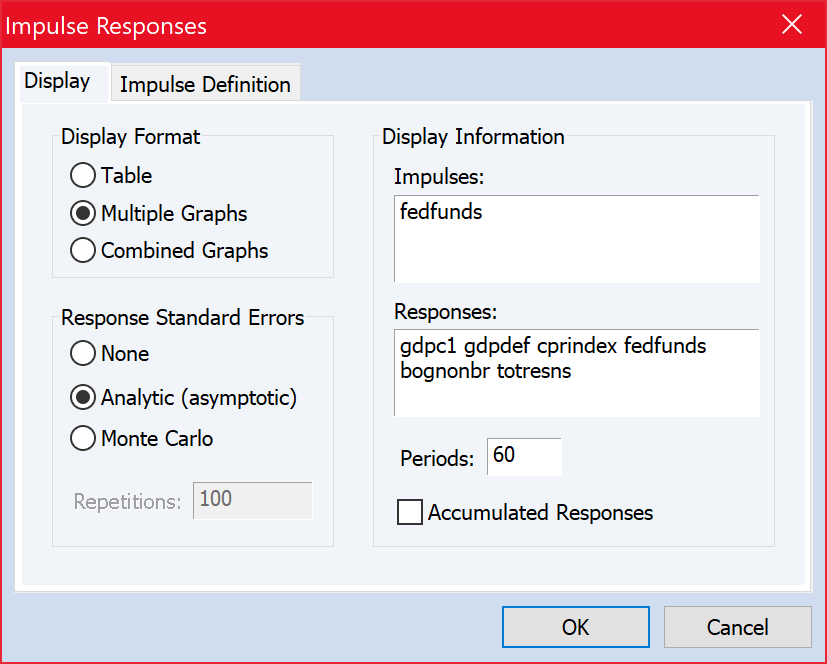This screenshot has height=664, width=827.
Task: Switch to the Display tab
Action: pos(57,82)
